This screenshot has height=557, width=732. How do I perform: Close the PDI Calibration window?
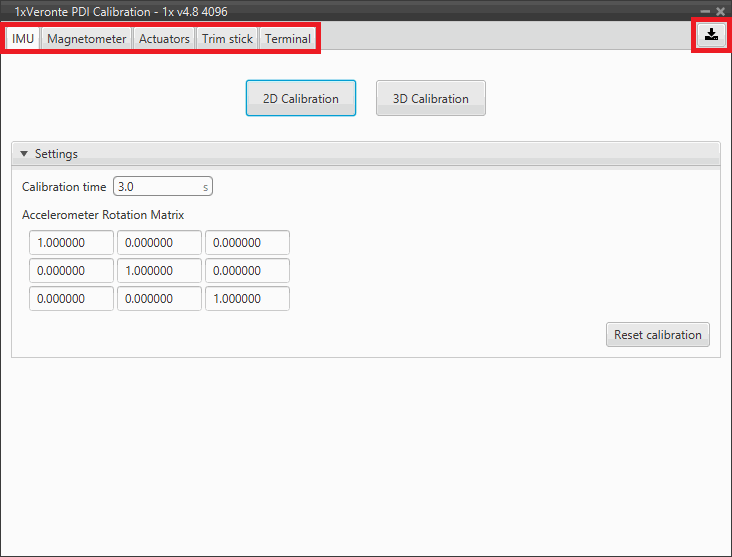tap(720, 11)
